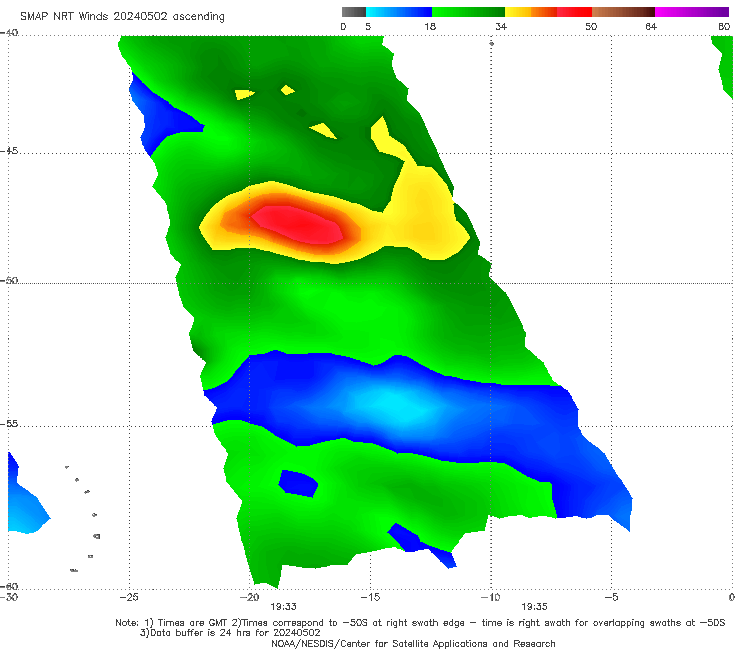The image size is (740, 650).
Task: Click the colorbar label '64'
Action: click(x=651, y=26)
